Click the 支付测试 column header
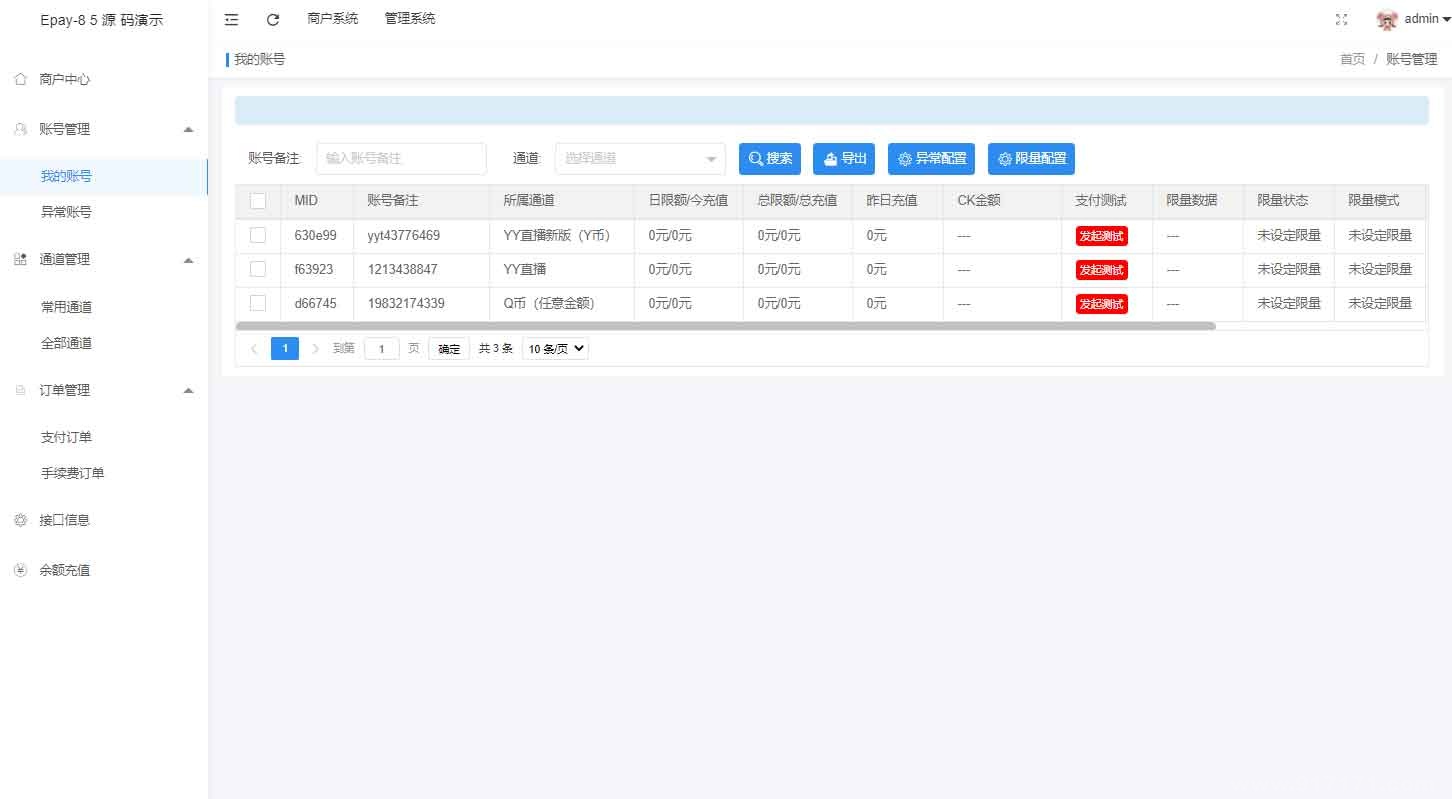Image resolution: width=1452 pixels, height=799 pixels. (1101, 201)
